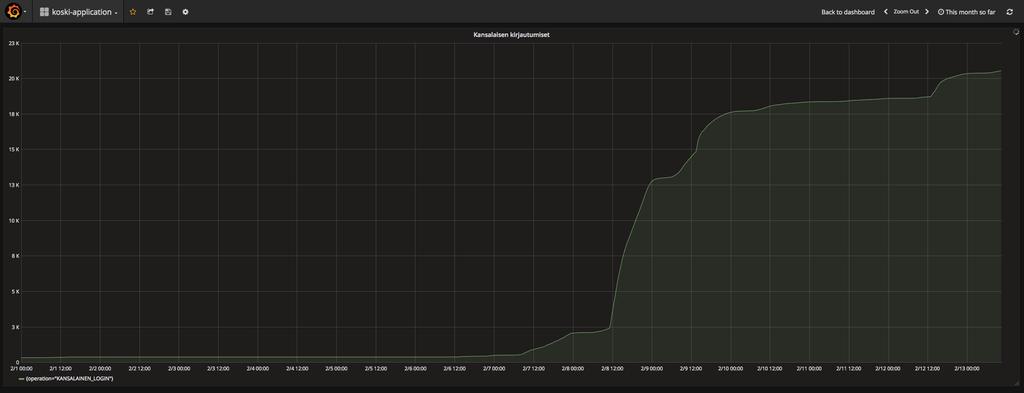Toggle the KANSALAINEN_LOGIN legend series
This screenshot has height=393, width=1024.
pyautogui.click(x=69, y=379)
